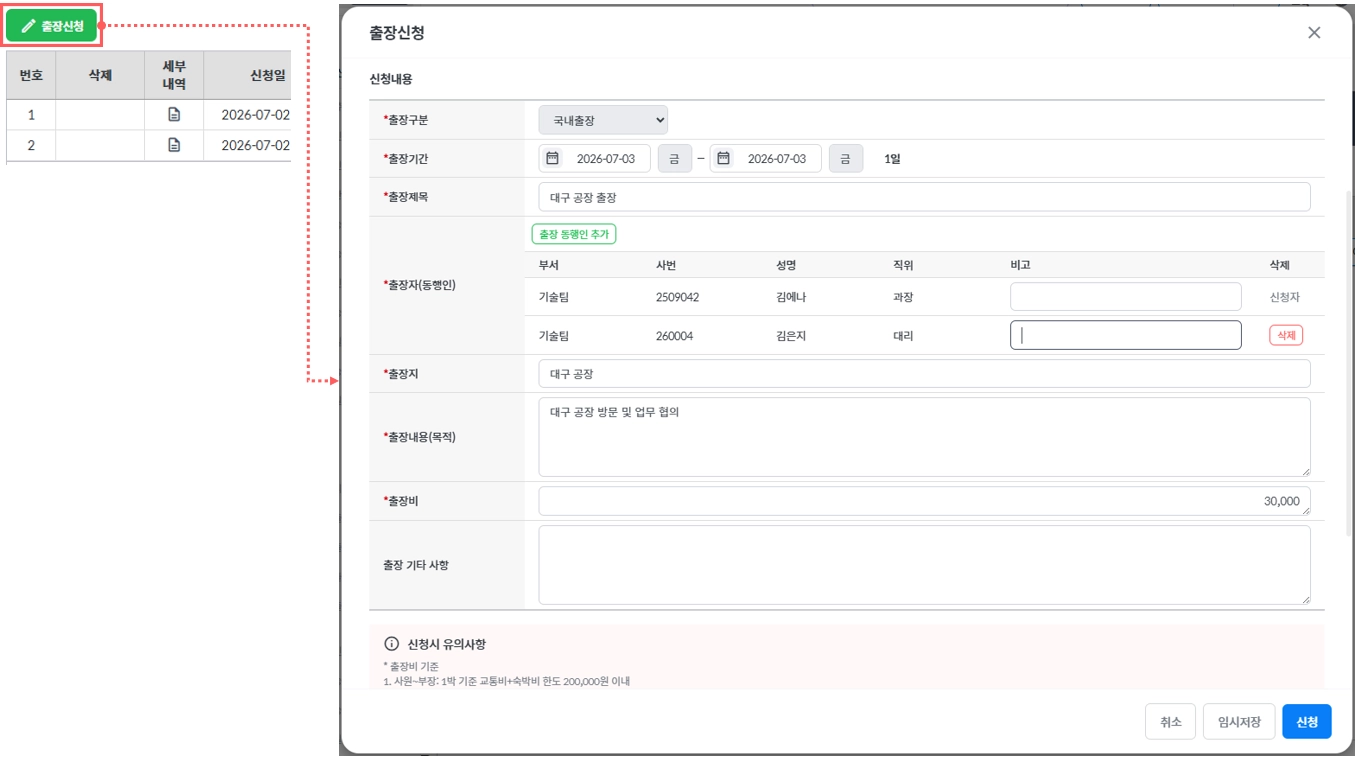Click employee number 260004
This screenshot has width=1358, height=758.
pyautogui.click(x=674, y=336)
